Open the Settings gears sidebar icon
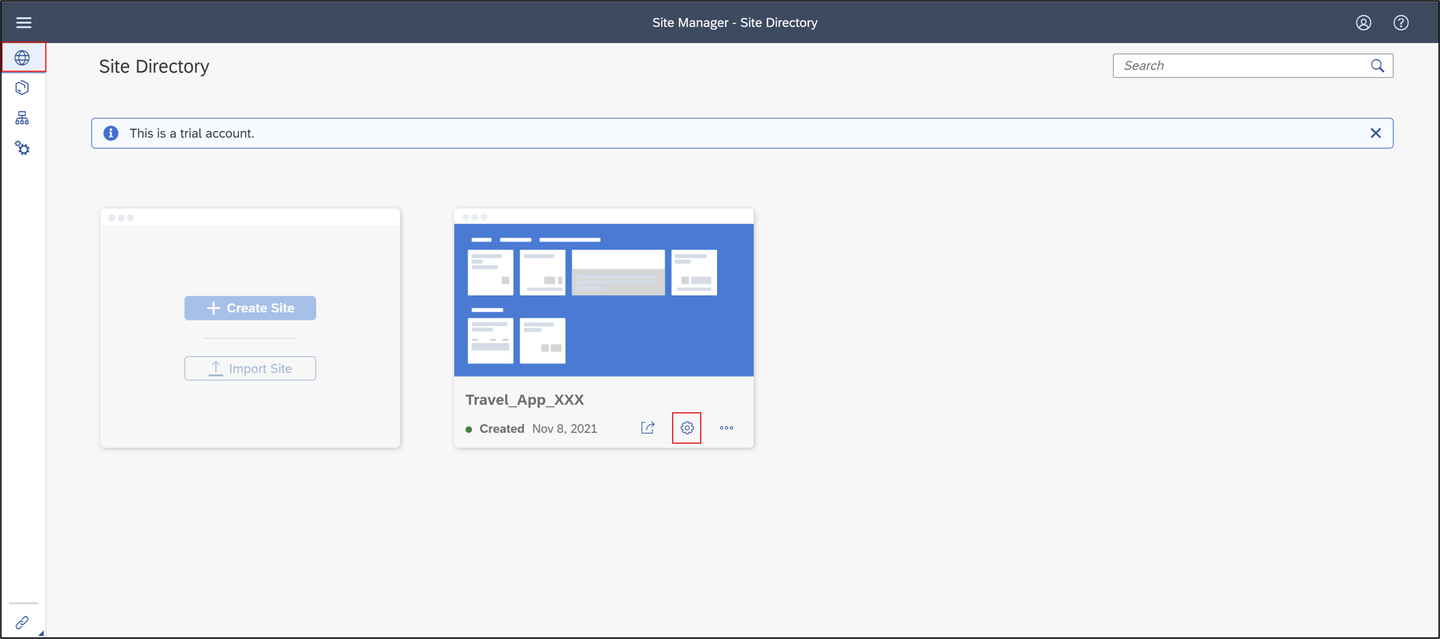The height and width of the screenshot is (639, 1440). point(22,148)
